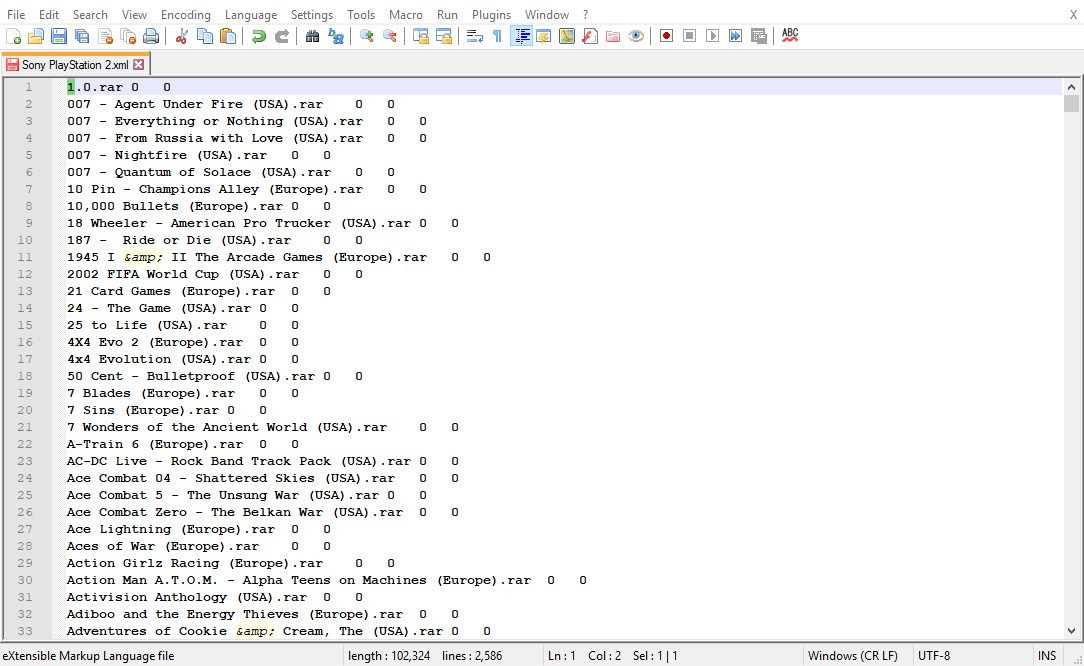This screenshot has height=666, width=1084.
Task: Close all documents via toolbar icon
Action: [x=128, y=36]
